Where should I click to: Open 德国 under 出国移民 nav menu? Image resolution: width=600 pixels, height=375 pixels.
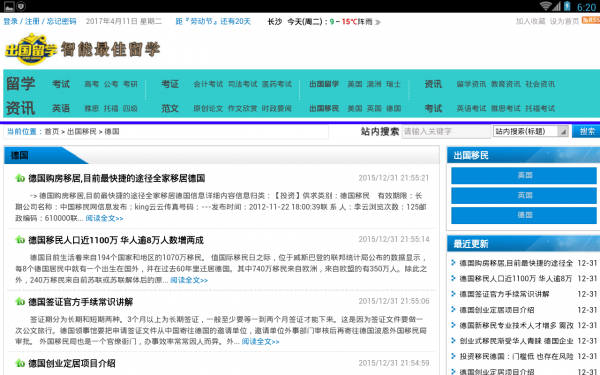[x=393, y=109]
